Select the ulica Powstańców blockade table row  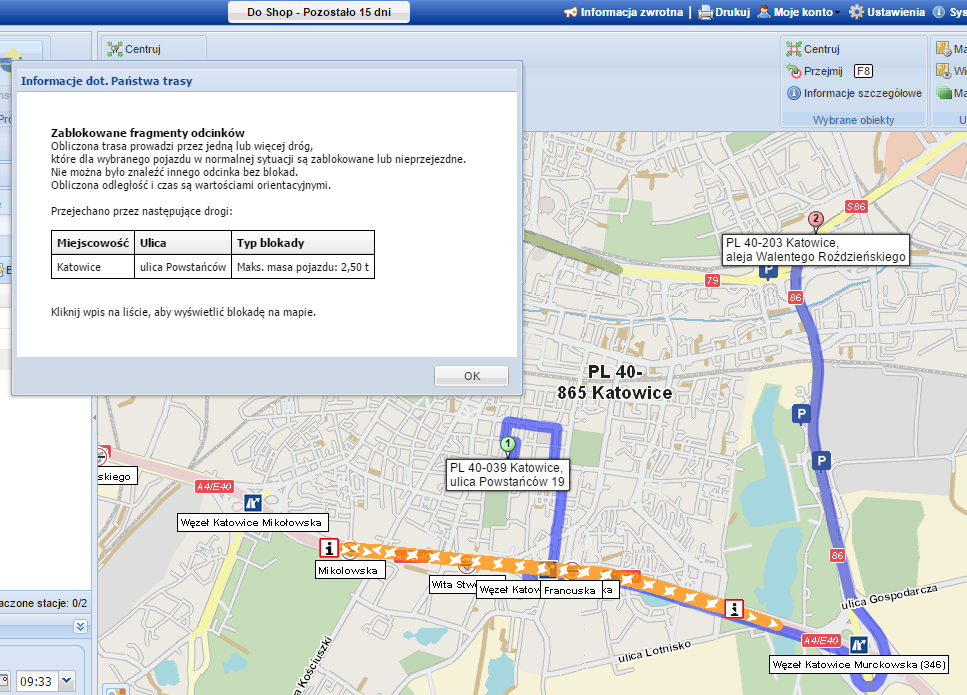[212, 267]
